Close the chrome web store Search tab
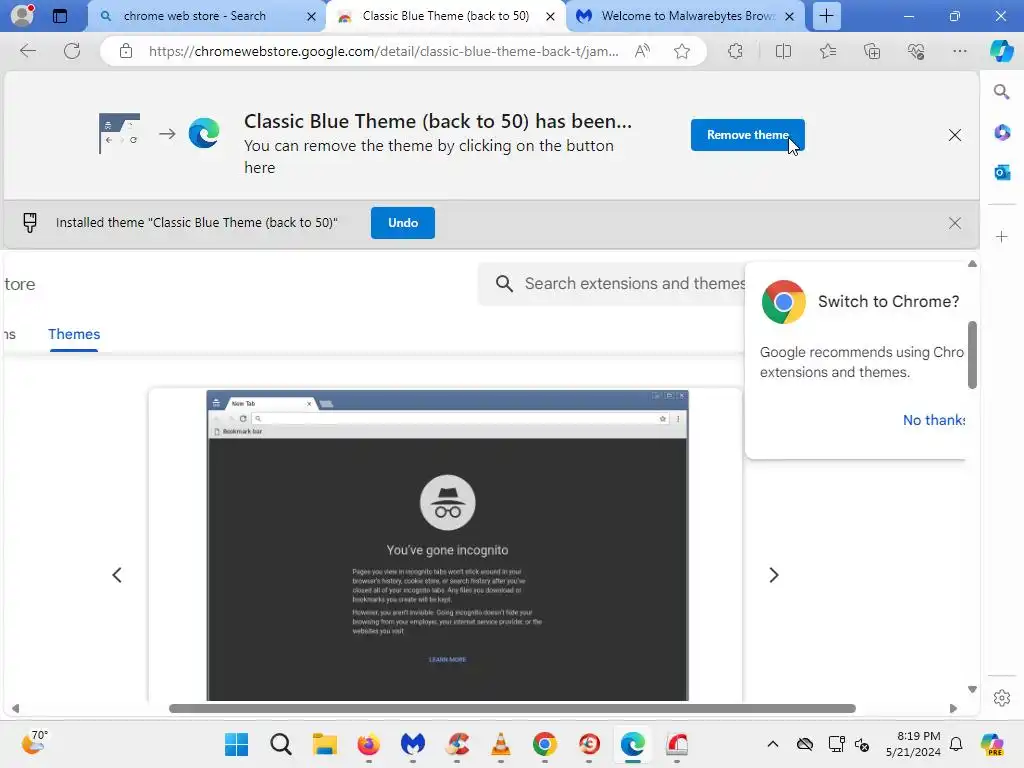This screenshot has width=1024, height=768. click(312, 16)
